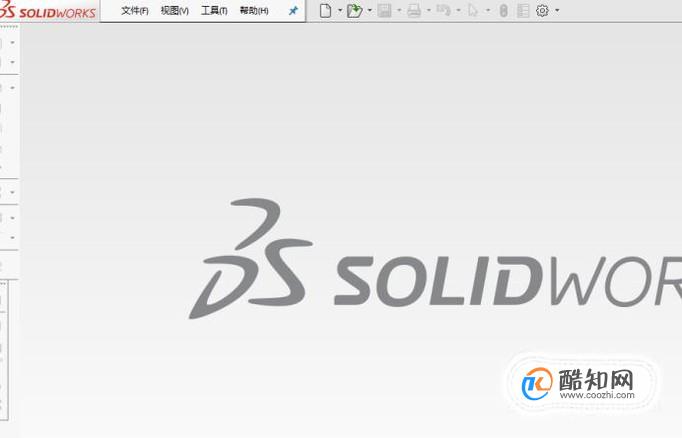Pin the menu bar with the pushpin icon
The image size is (682, 438).
[294, 10]
